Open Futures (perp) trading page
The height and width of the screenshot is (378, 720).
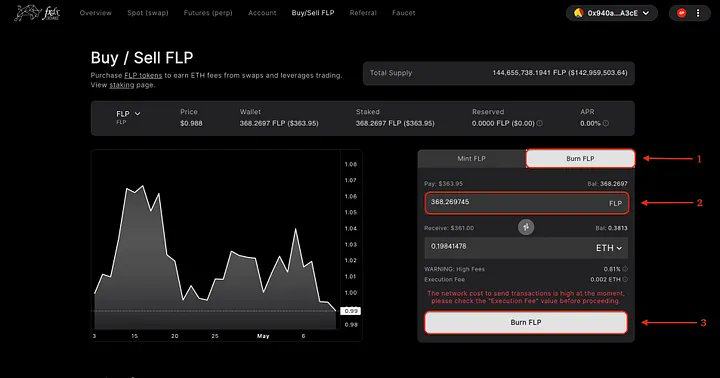pyautogui.click(x=208, y=13)
